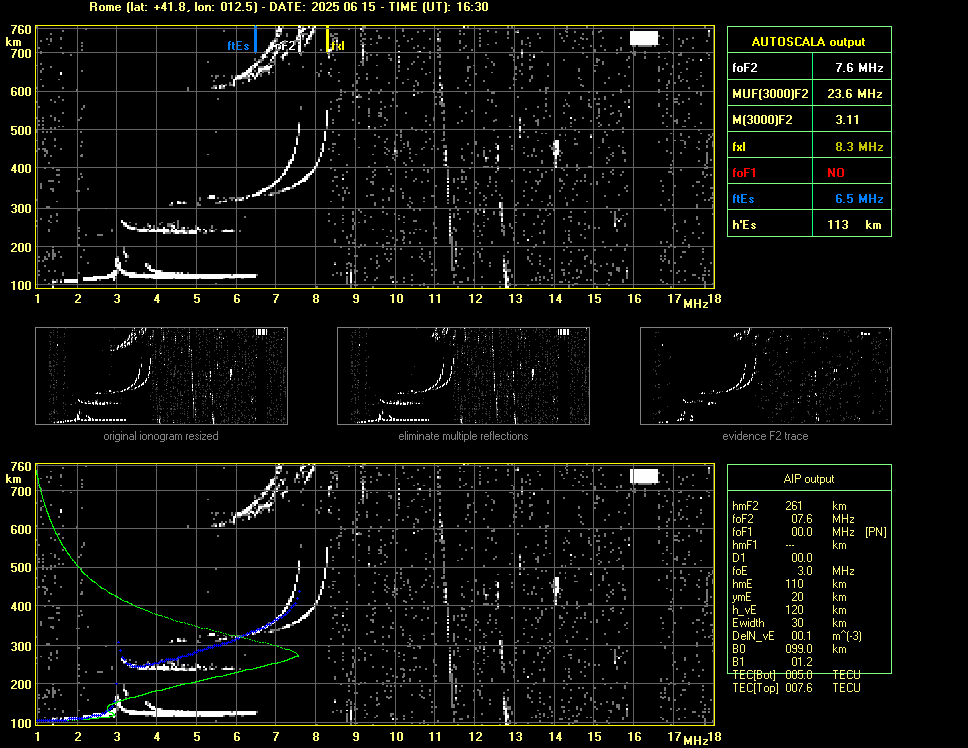Image resolution: width=968 pixels, height=748 pixels.
Task: Click the 'M(3000)F2' row label
Action: (762, 120)
